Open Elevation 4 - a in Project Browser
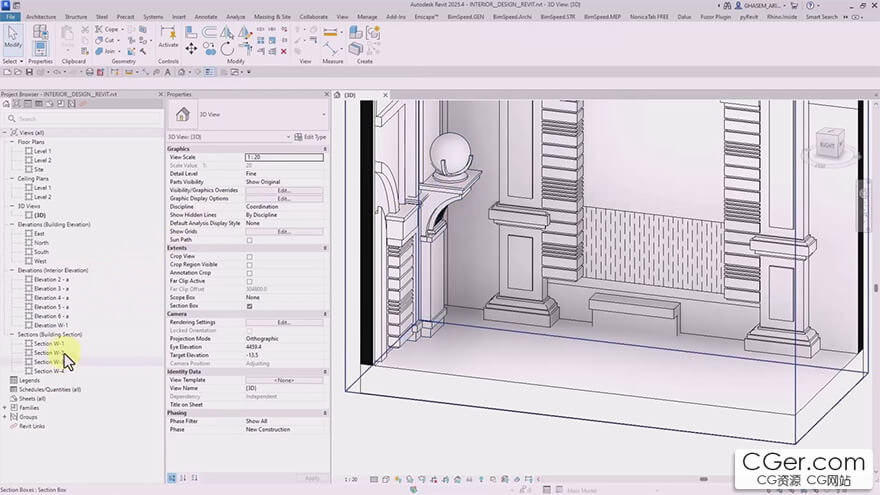Screen dimensions: 880x495 (x=51, y=298)
